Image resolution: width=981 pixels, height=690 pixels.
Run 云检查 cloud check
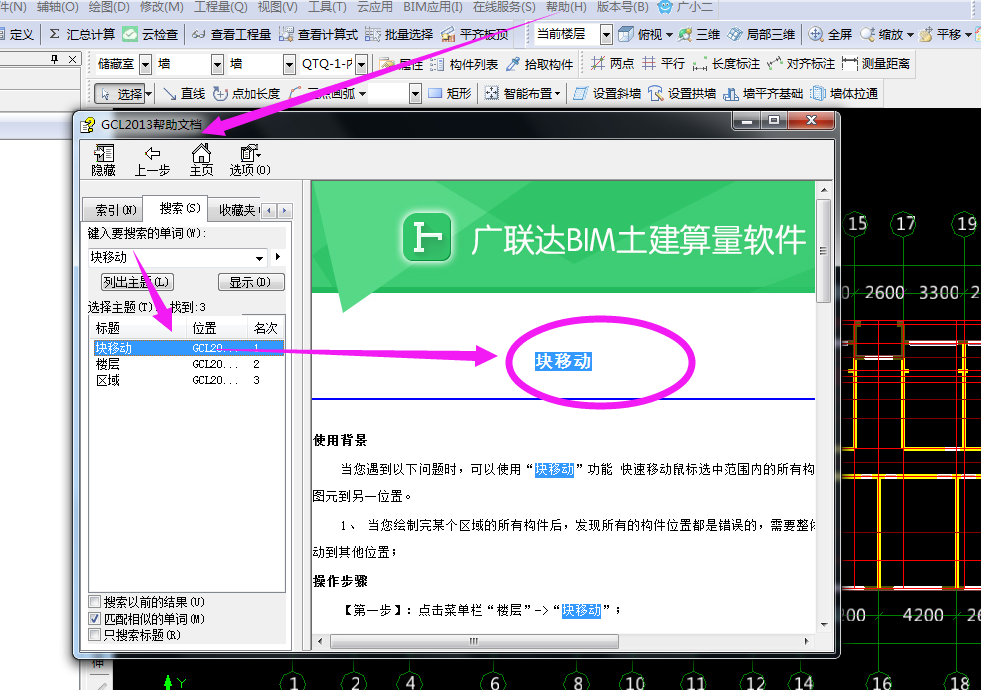[150, 34]
